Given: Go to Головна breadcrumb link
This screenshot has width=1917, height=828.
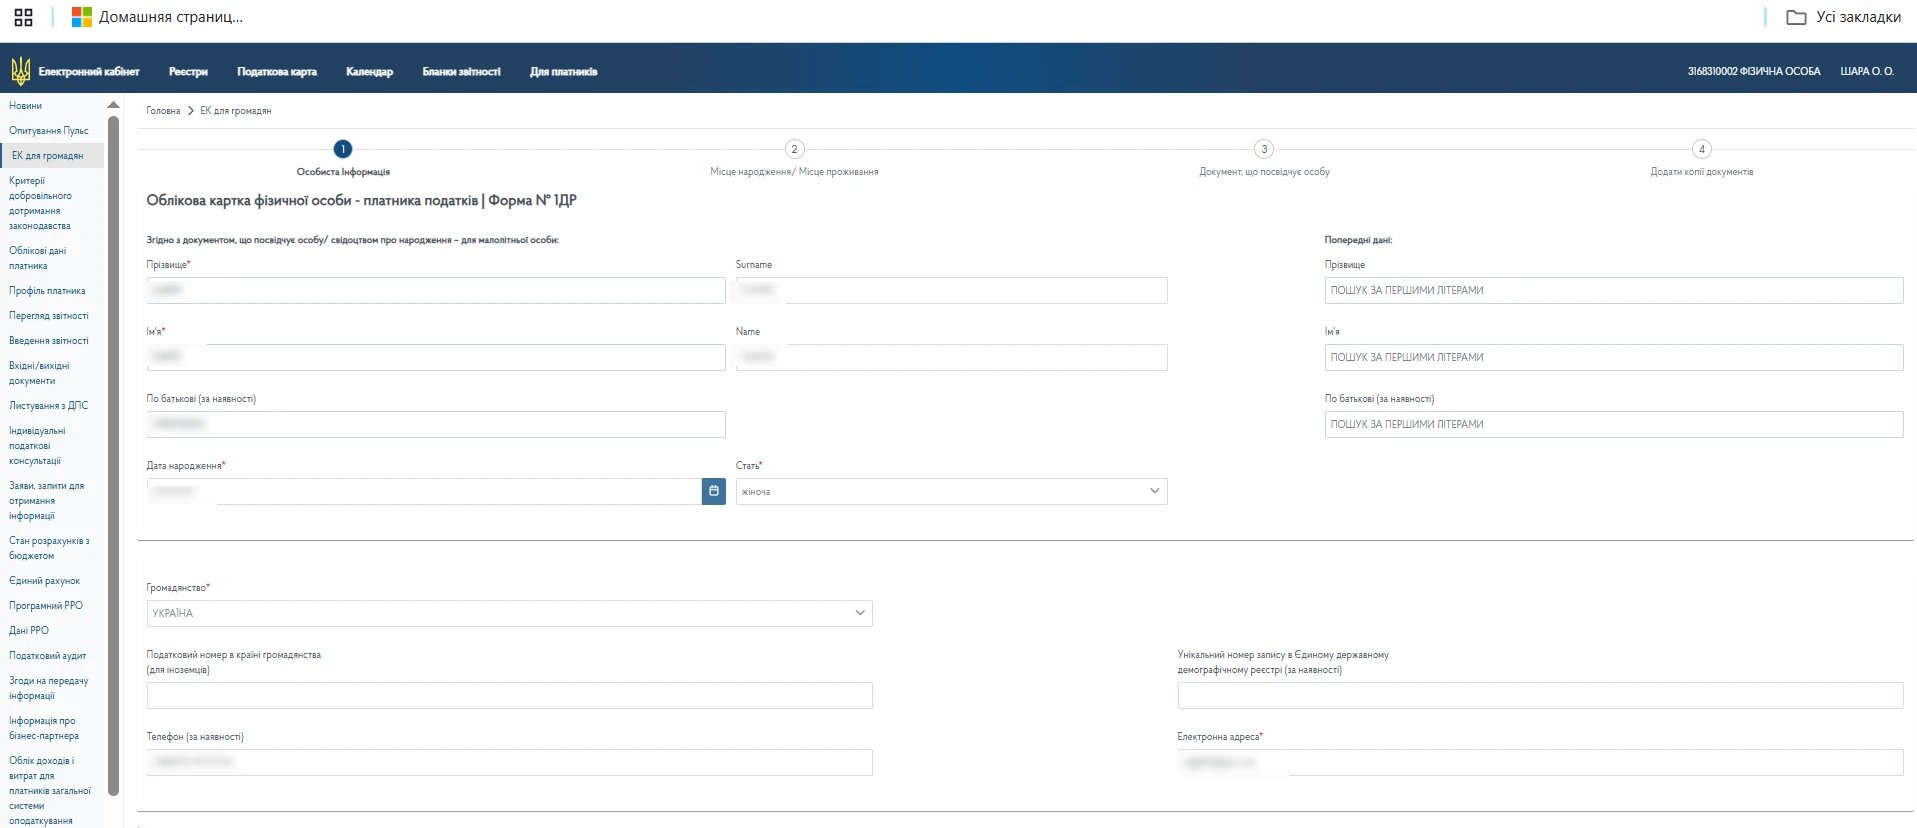Looking at the screenshot, I should pos(163,111).
